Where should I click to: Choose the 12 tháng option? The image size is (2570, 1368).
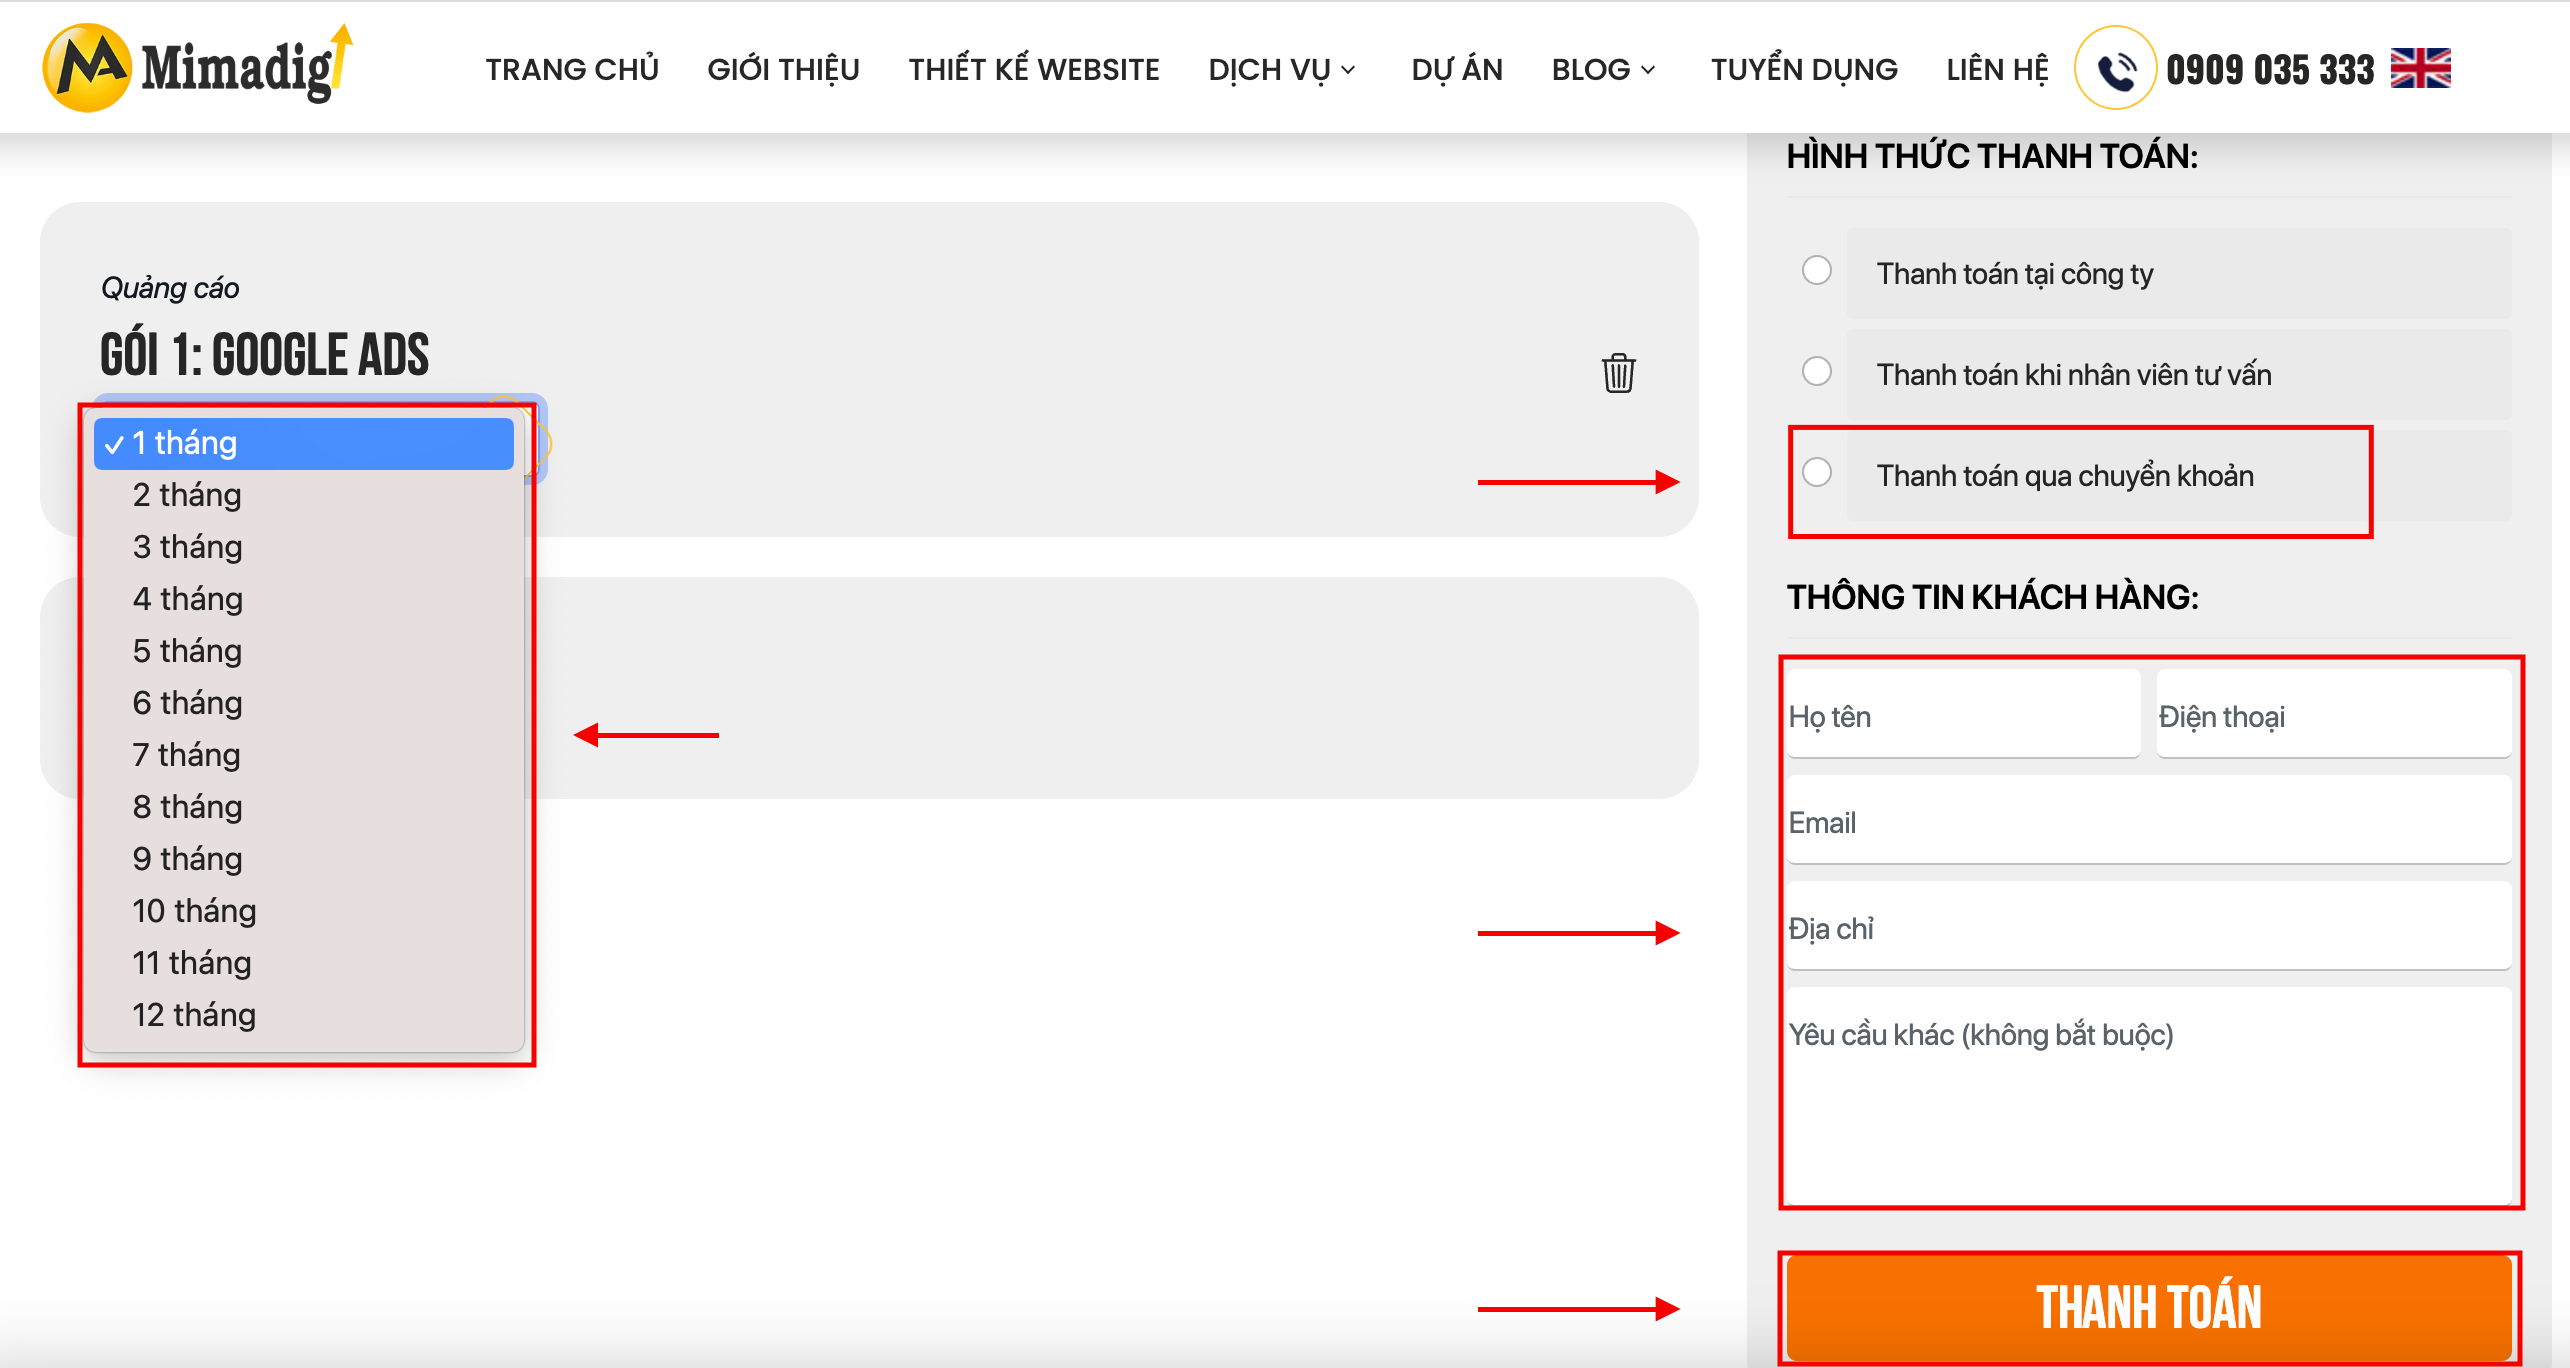(x=304, y=1015)
